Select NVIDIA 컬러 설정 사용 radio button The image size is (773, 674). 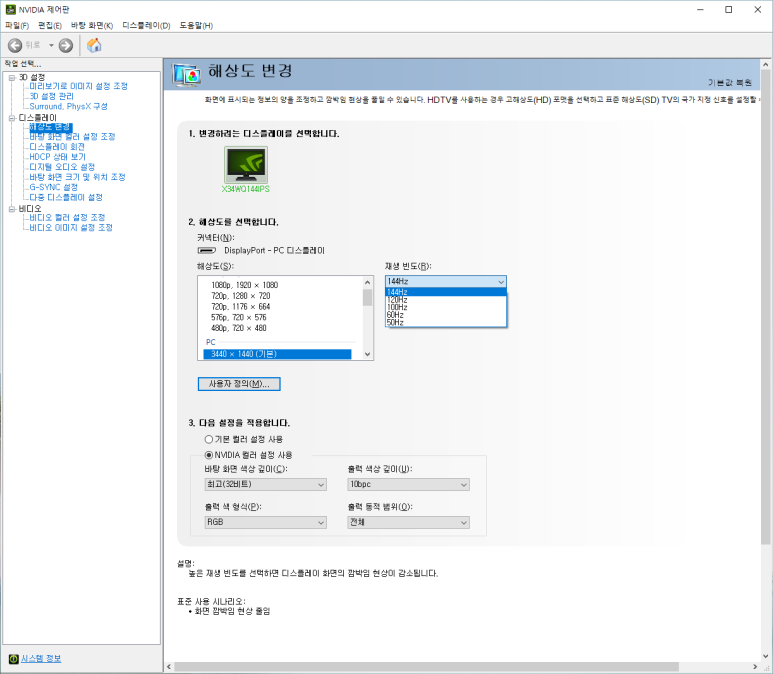click(x=209, y=455)
